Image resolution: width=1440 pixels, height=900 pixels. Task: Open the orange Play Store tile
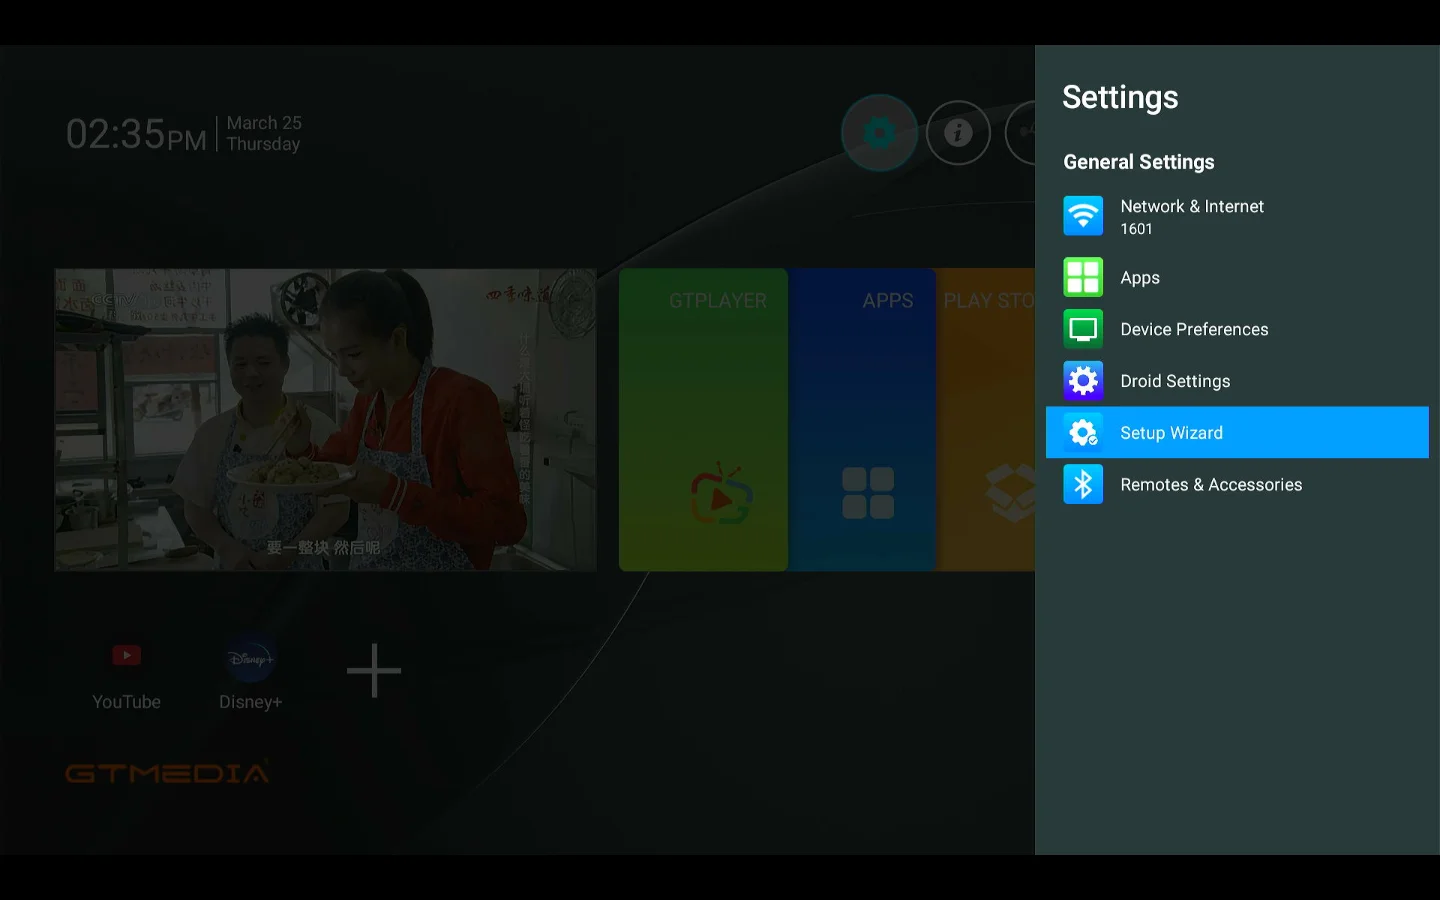tap(986, 420)
